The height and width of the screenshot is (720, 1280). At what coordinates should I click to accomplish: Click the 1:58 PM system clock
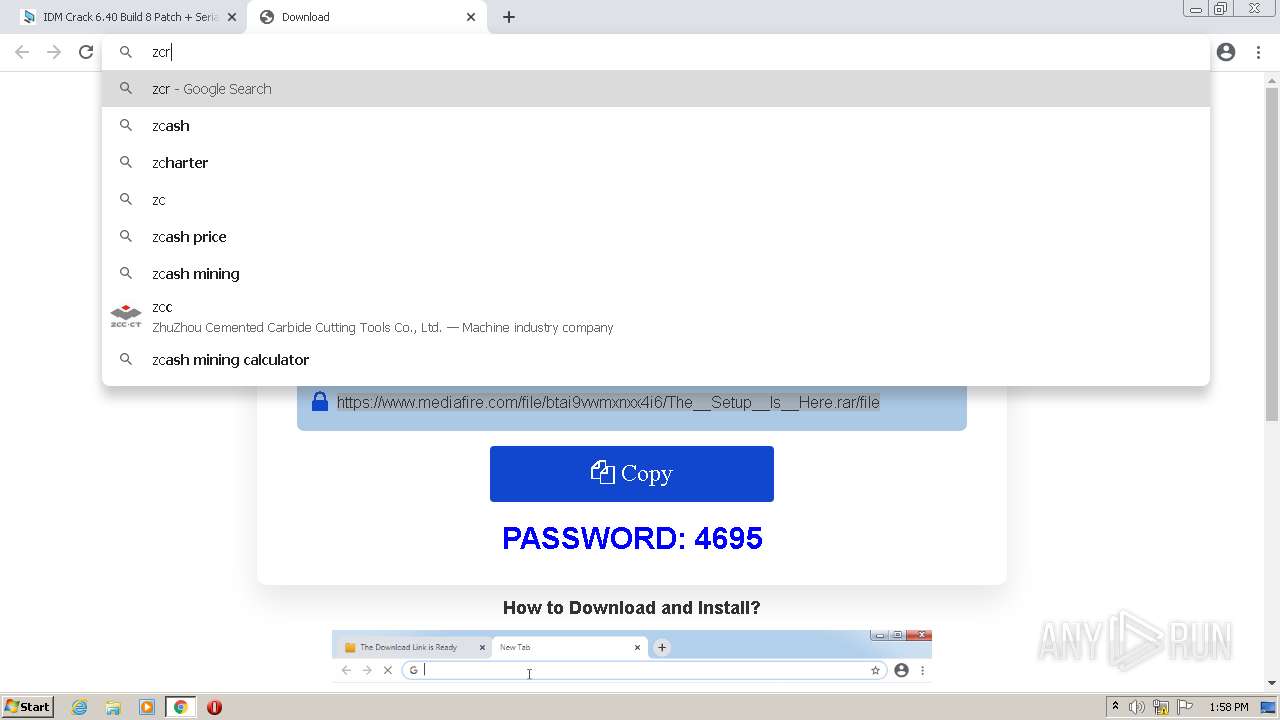coord(1229,707)
